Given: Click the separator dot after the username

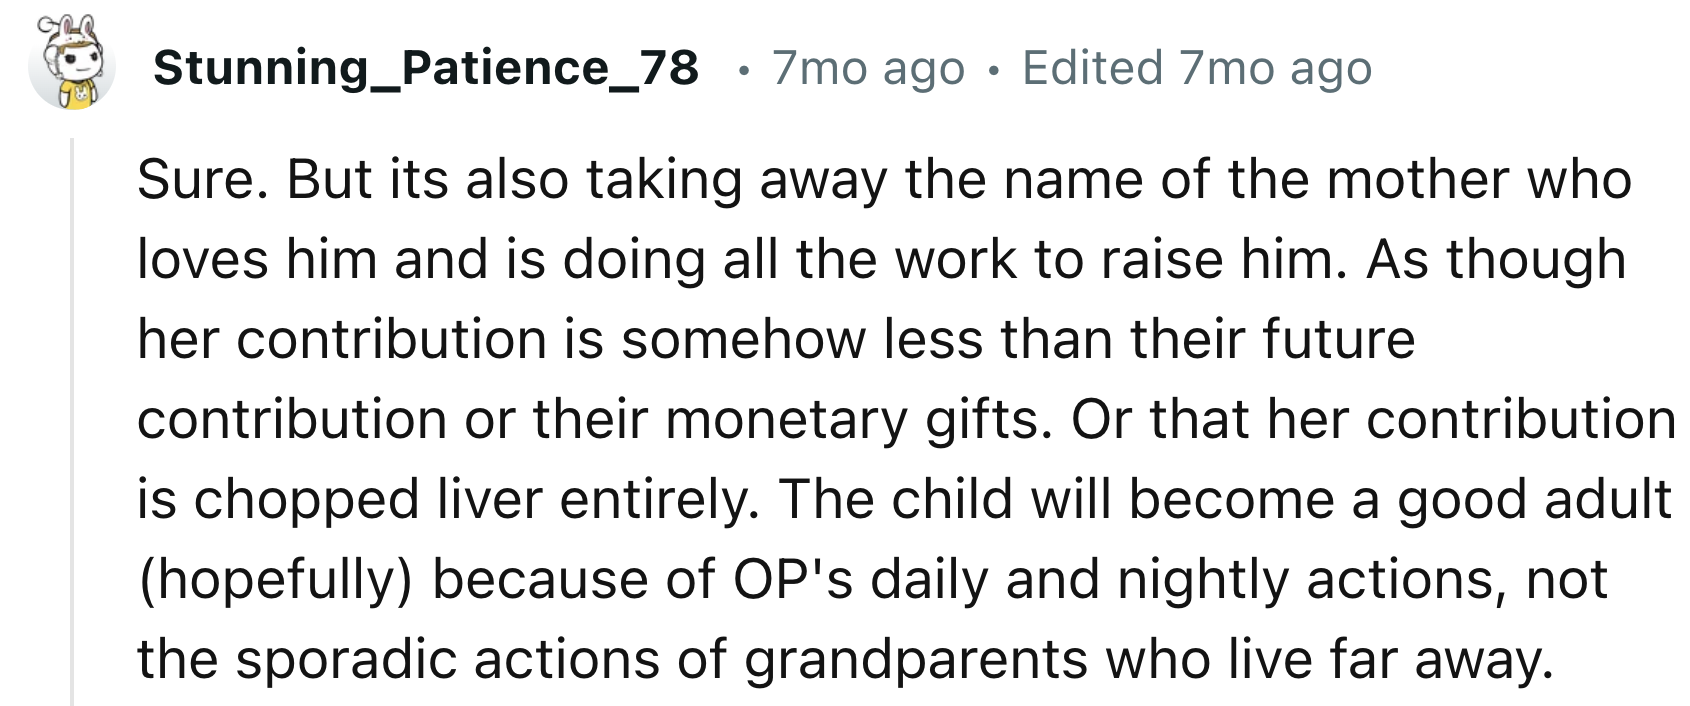Looking at the screenshot, I should (741, 70).
